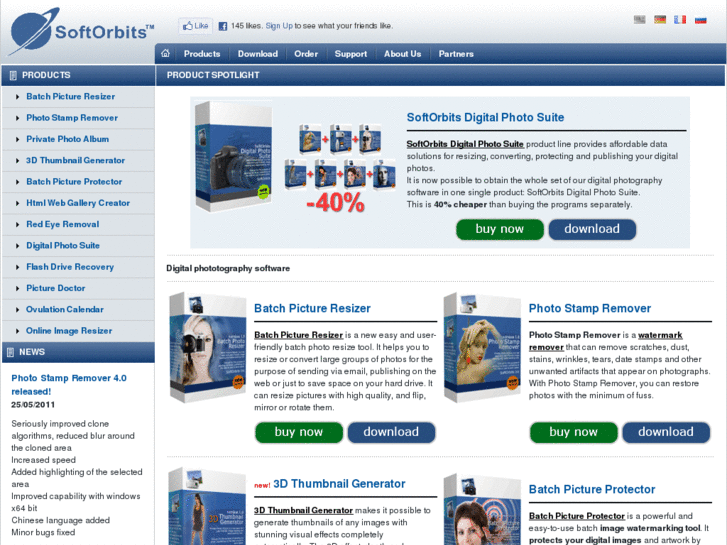
Task: Click the PRODUCTS sidebar header icon
Action: 13,75
